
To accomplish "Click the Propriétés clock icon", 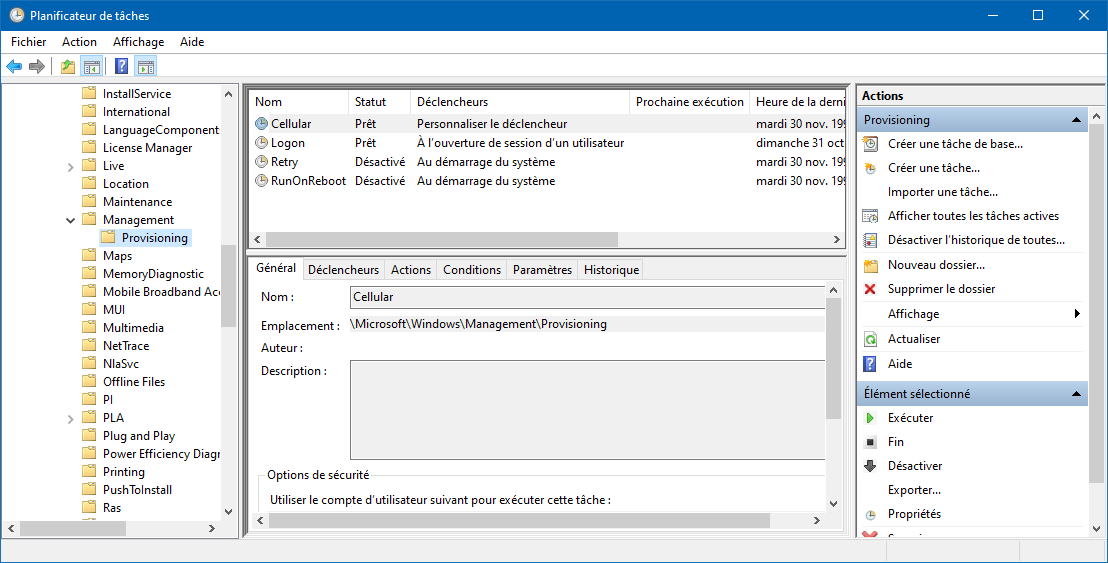I will tap(871, 514).
